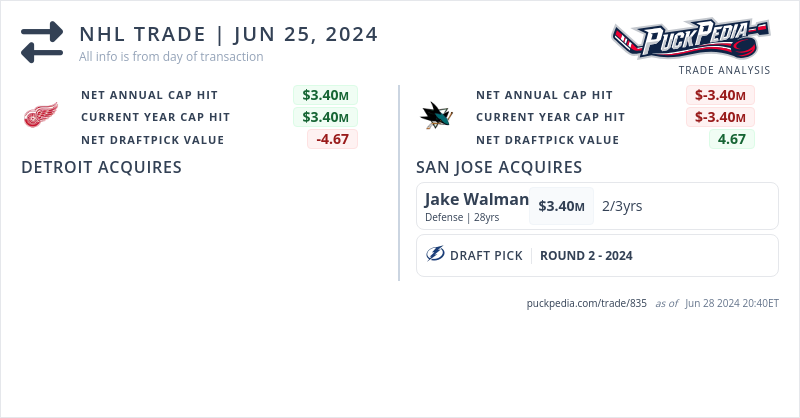The height and width of the screenshot is (418, 800).
Task: Click the Tampa Bay Lightning draft pick logo
Action: click(x=435, y=255)
